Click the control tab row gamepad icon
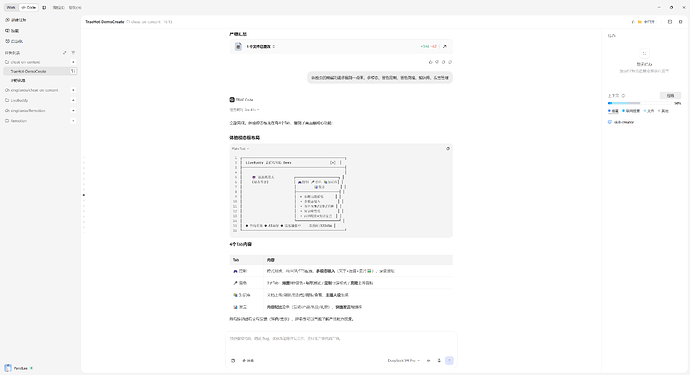Image resolution: width=690 pixels, height=375 pixels. coord(235,271)
